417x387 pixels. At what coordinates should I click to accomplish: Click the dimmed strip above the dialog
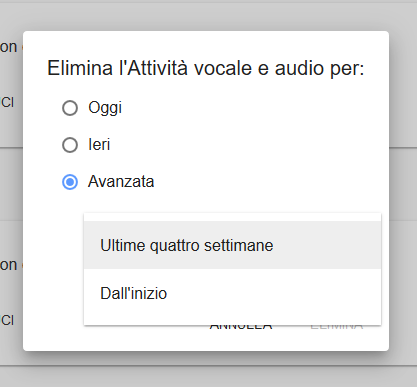point(208,17)
